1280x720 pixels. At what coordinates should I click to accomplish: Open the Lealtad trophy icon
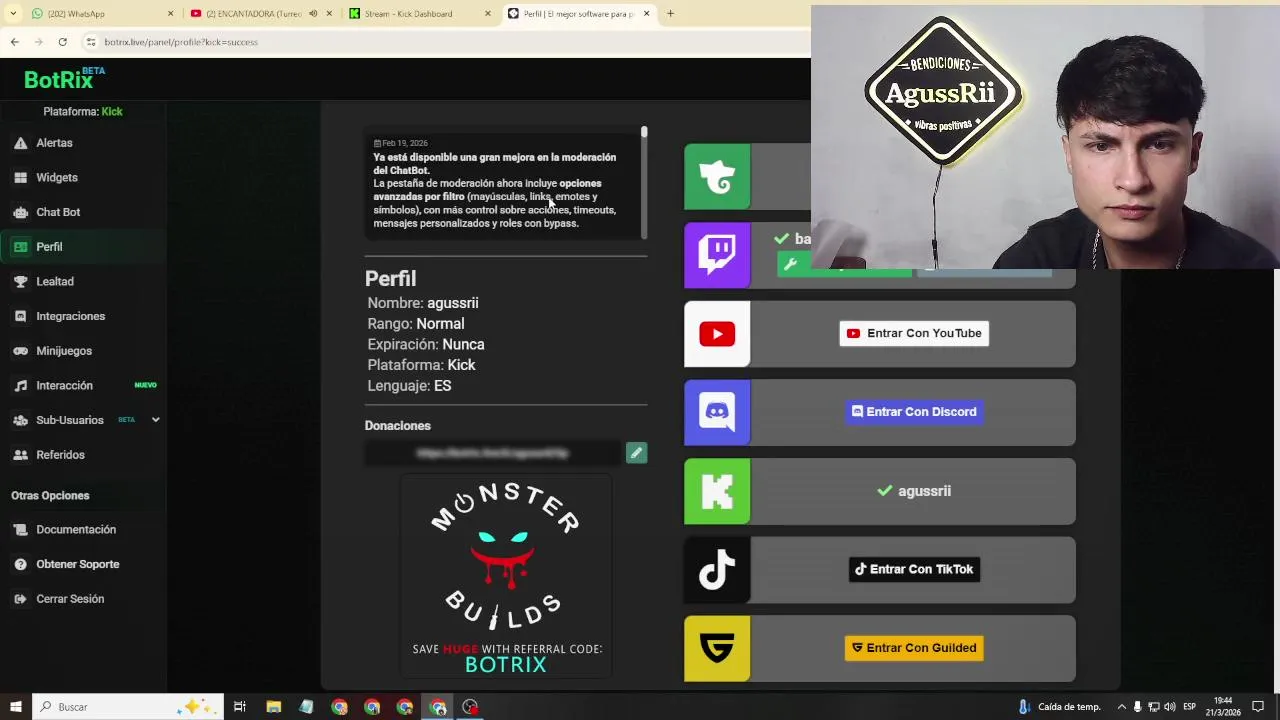click(x=20, y=282)
